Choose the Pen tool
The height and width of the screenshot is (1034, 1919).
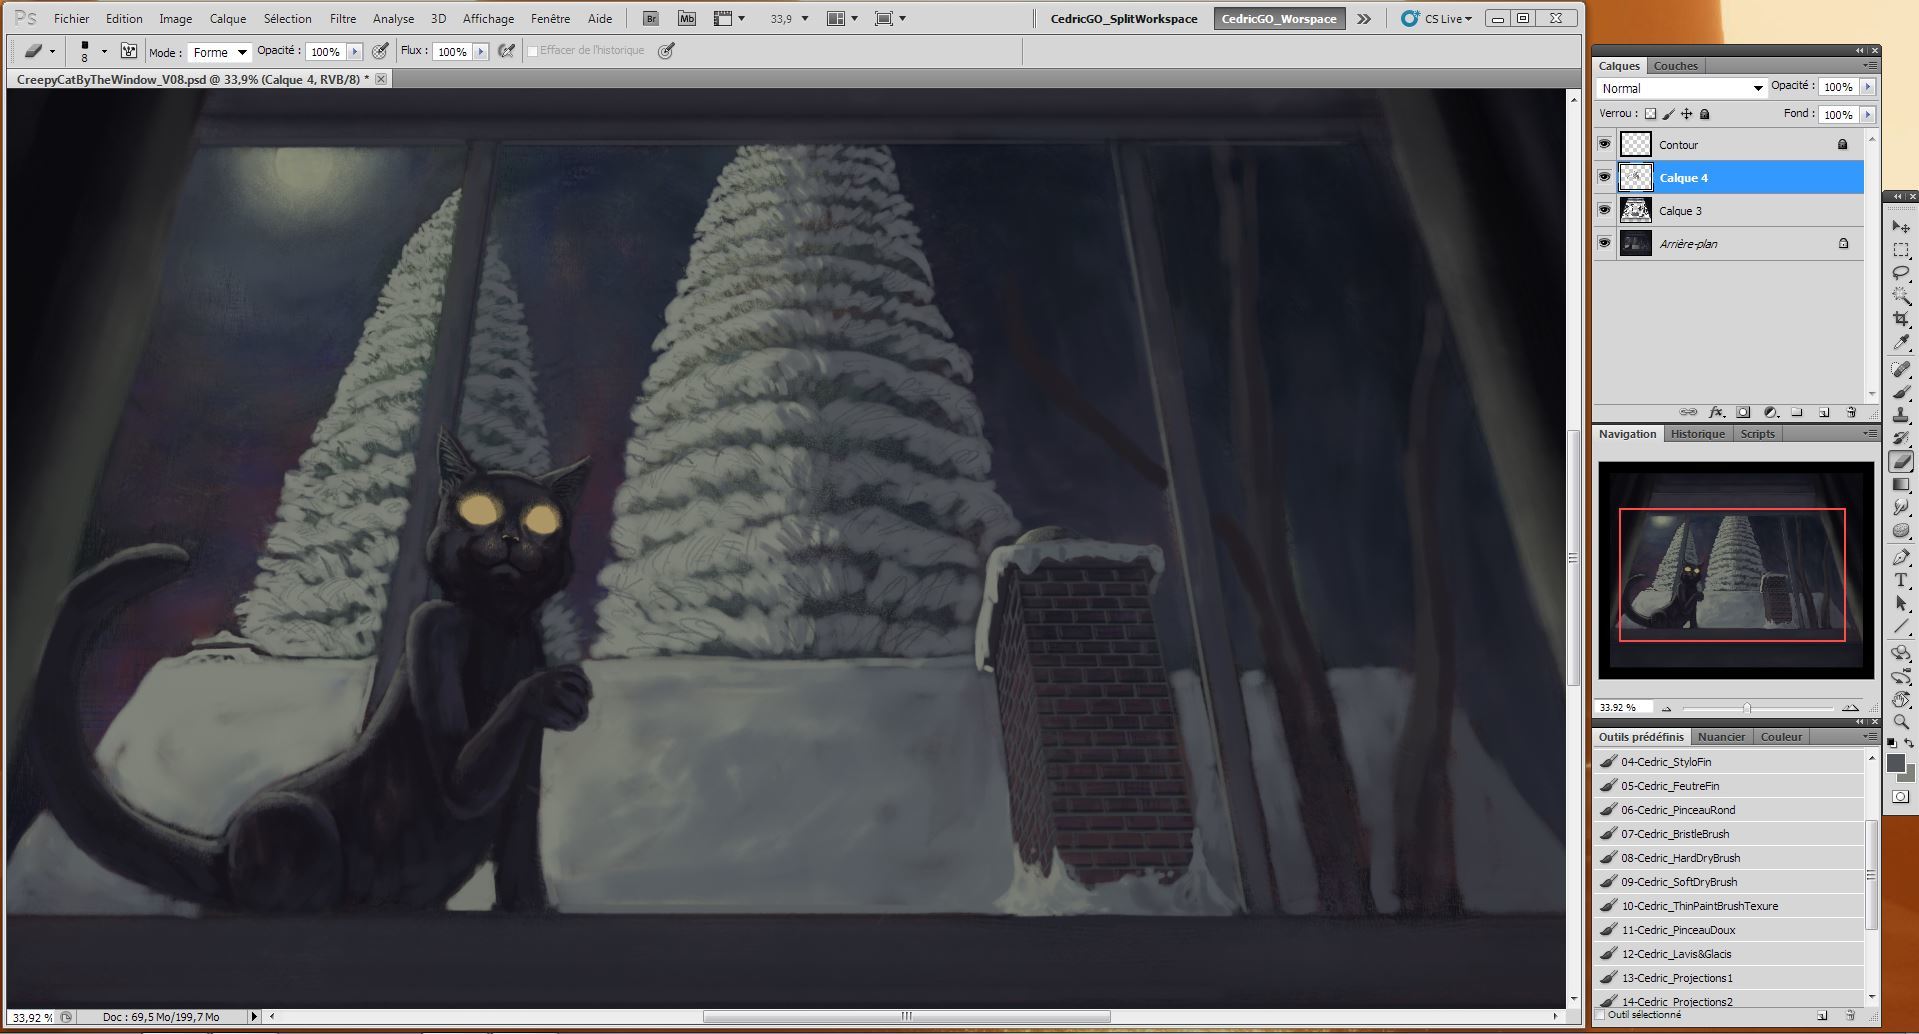click(x=1901, y=557)
